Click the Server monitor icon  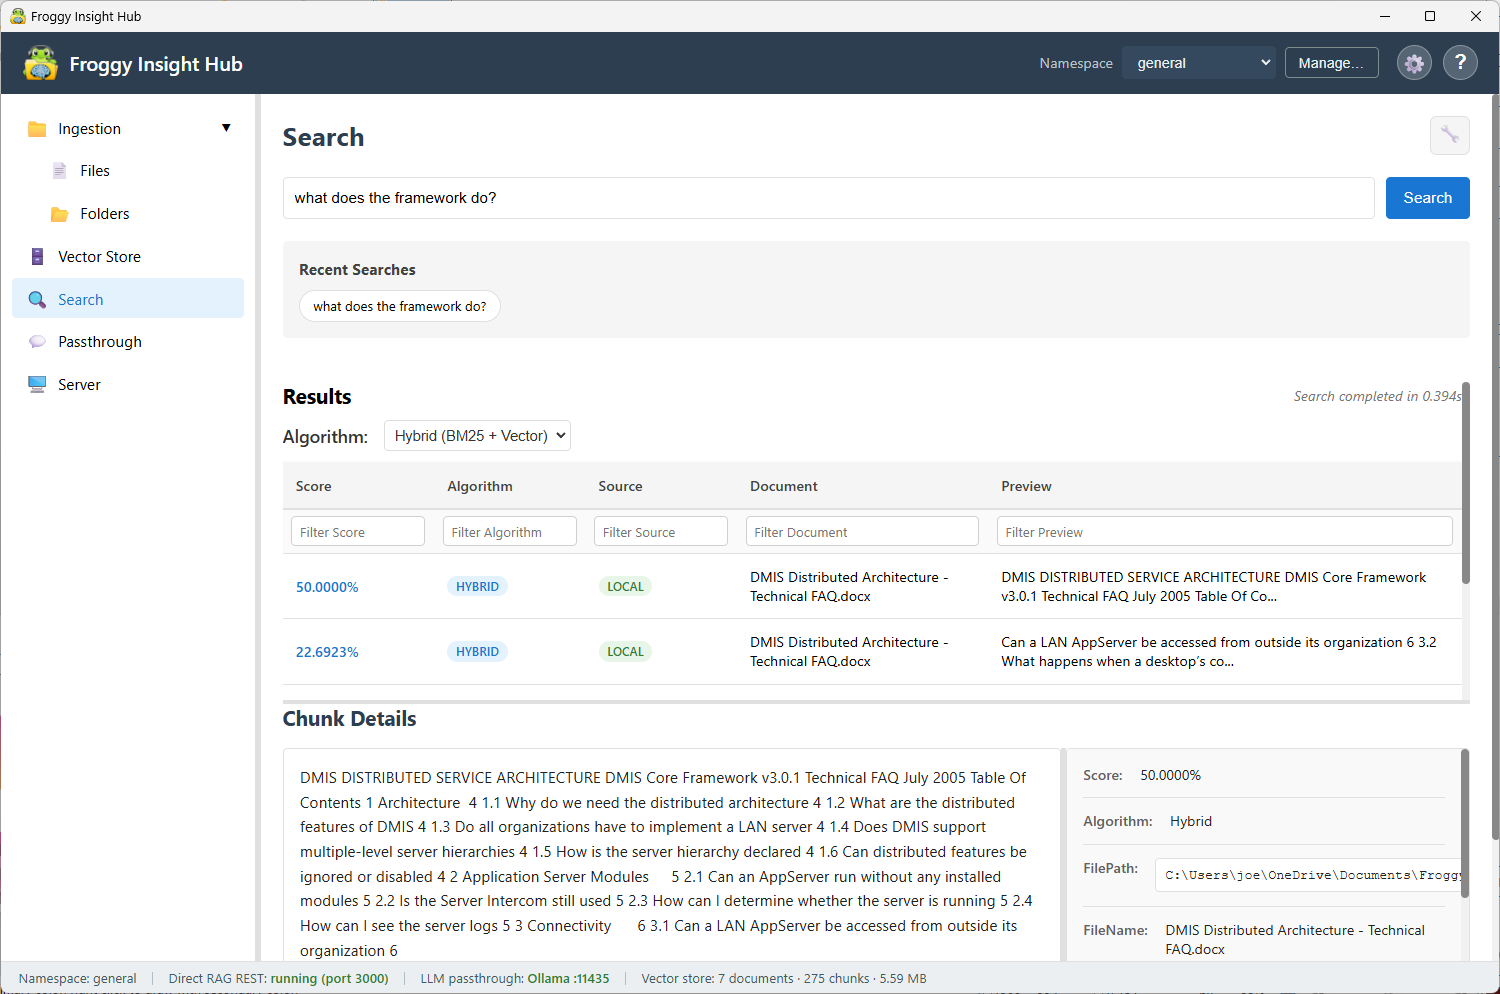click(37, 385)
